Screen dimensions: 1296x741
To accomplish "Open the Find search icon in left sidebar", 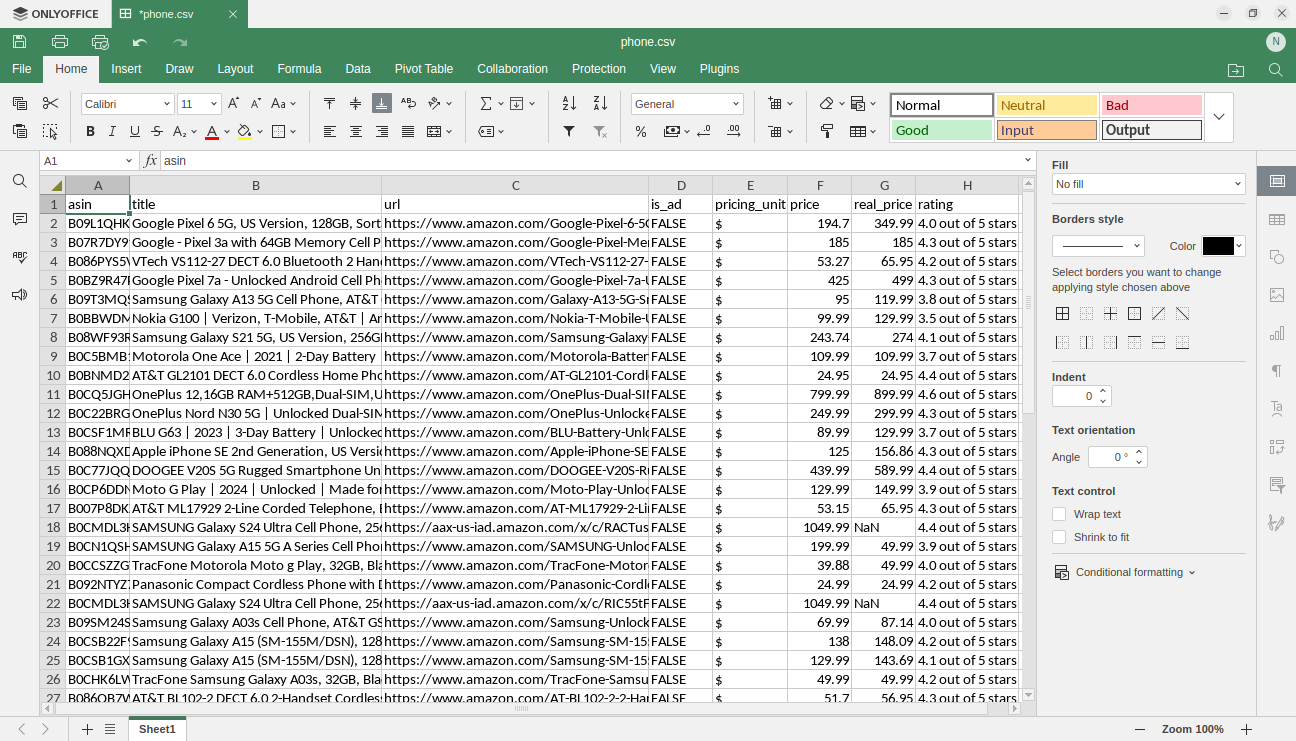I will (20, 181).
